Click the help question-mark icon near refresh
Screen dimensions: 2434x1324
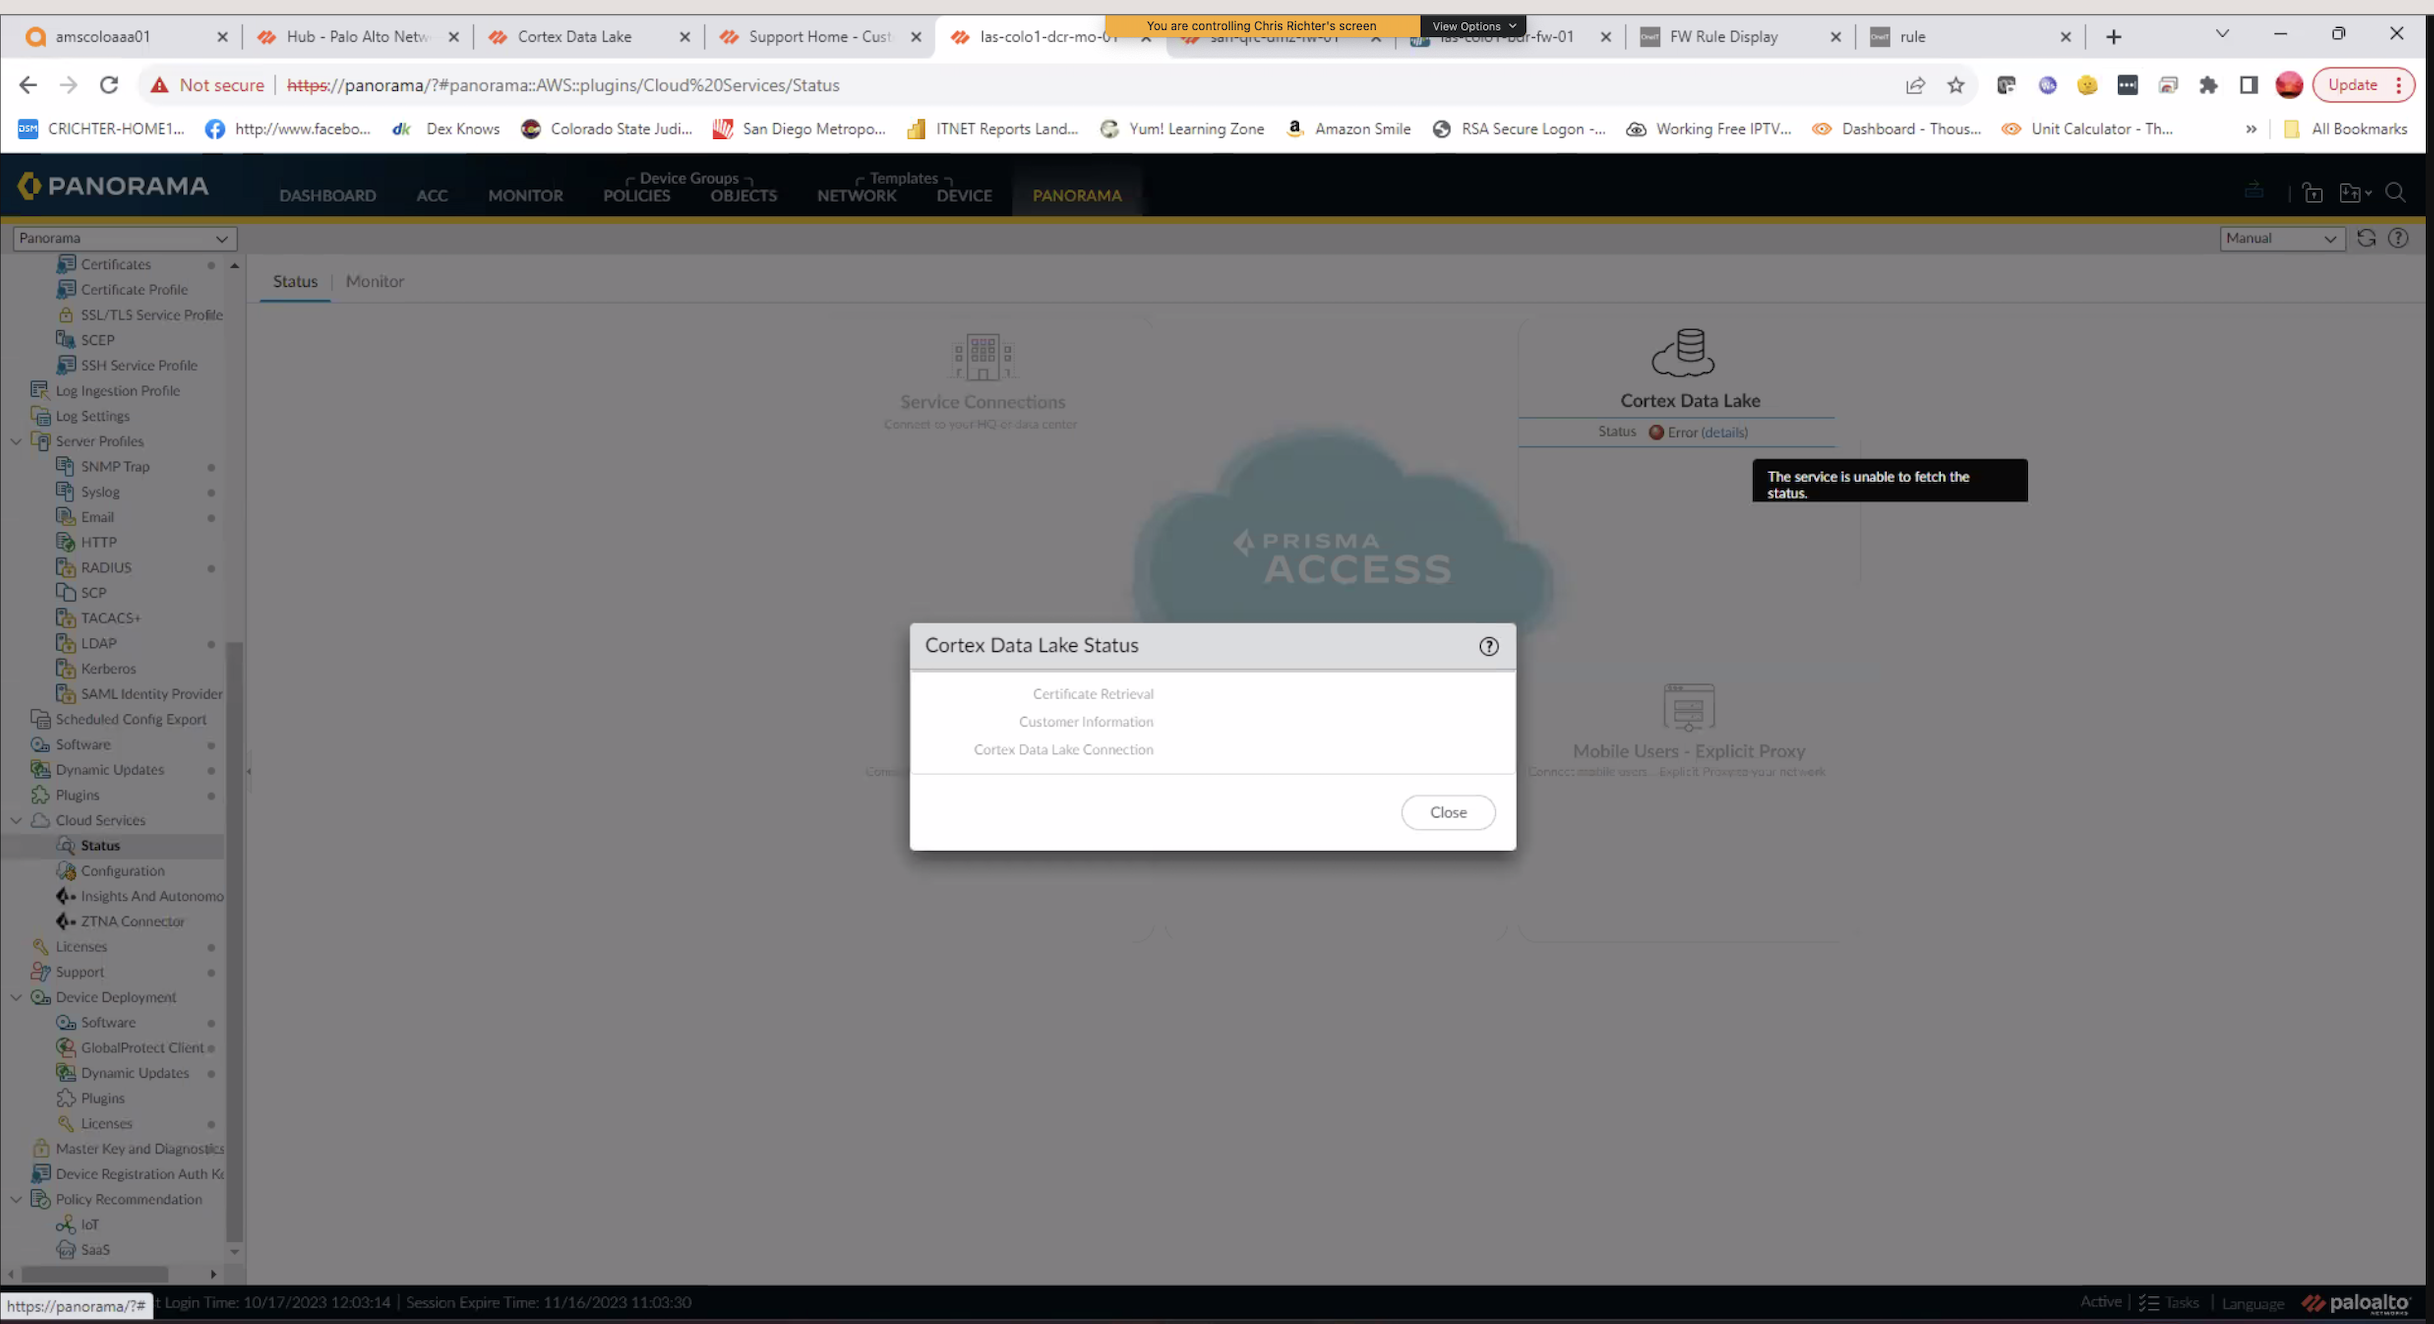tap(2399, 238)
